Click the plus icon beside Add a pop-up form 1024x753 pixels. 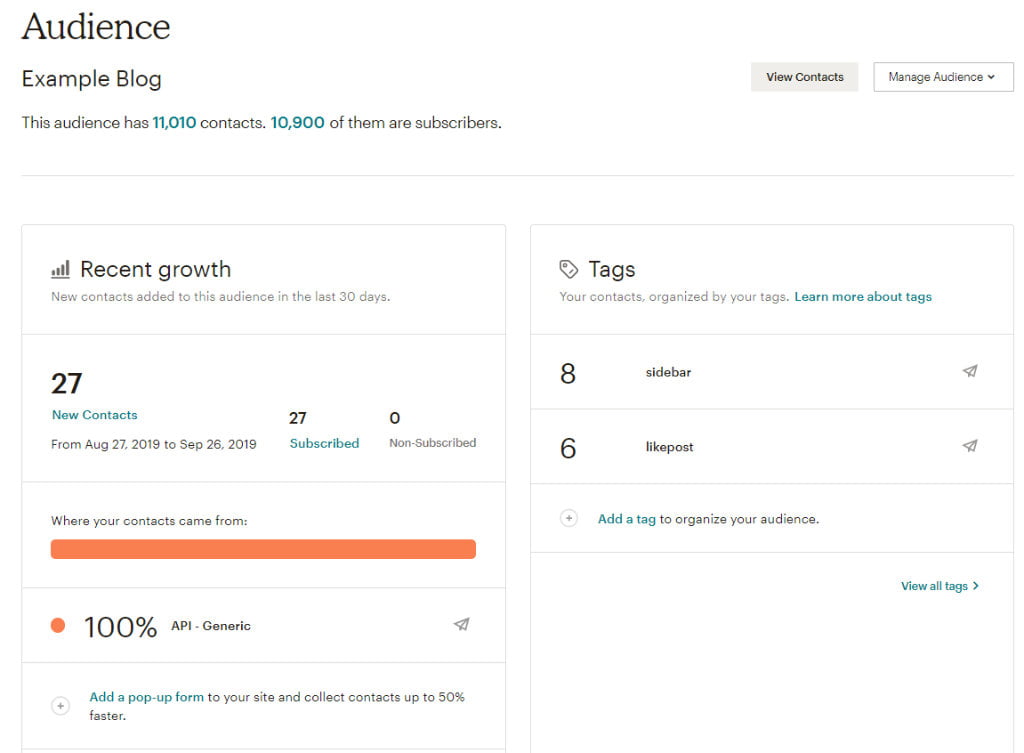pos(60,705)
